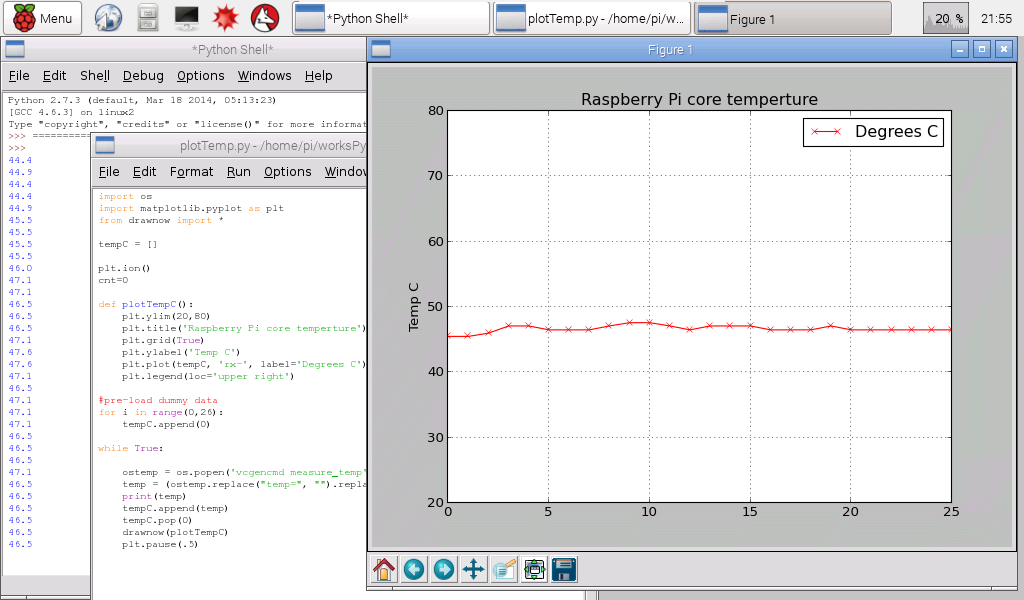This screenshot has width=1024, height=600.
Task: Open Figure 1 window menu icon
Action: tap(381, 49)
